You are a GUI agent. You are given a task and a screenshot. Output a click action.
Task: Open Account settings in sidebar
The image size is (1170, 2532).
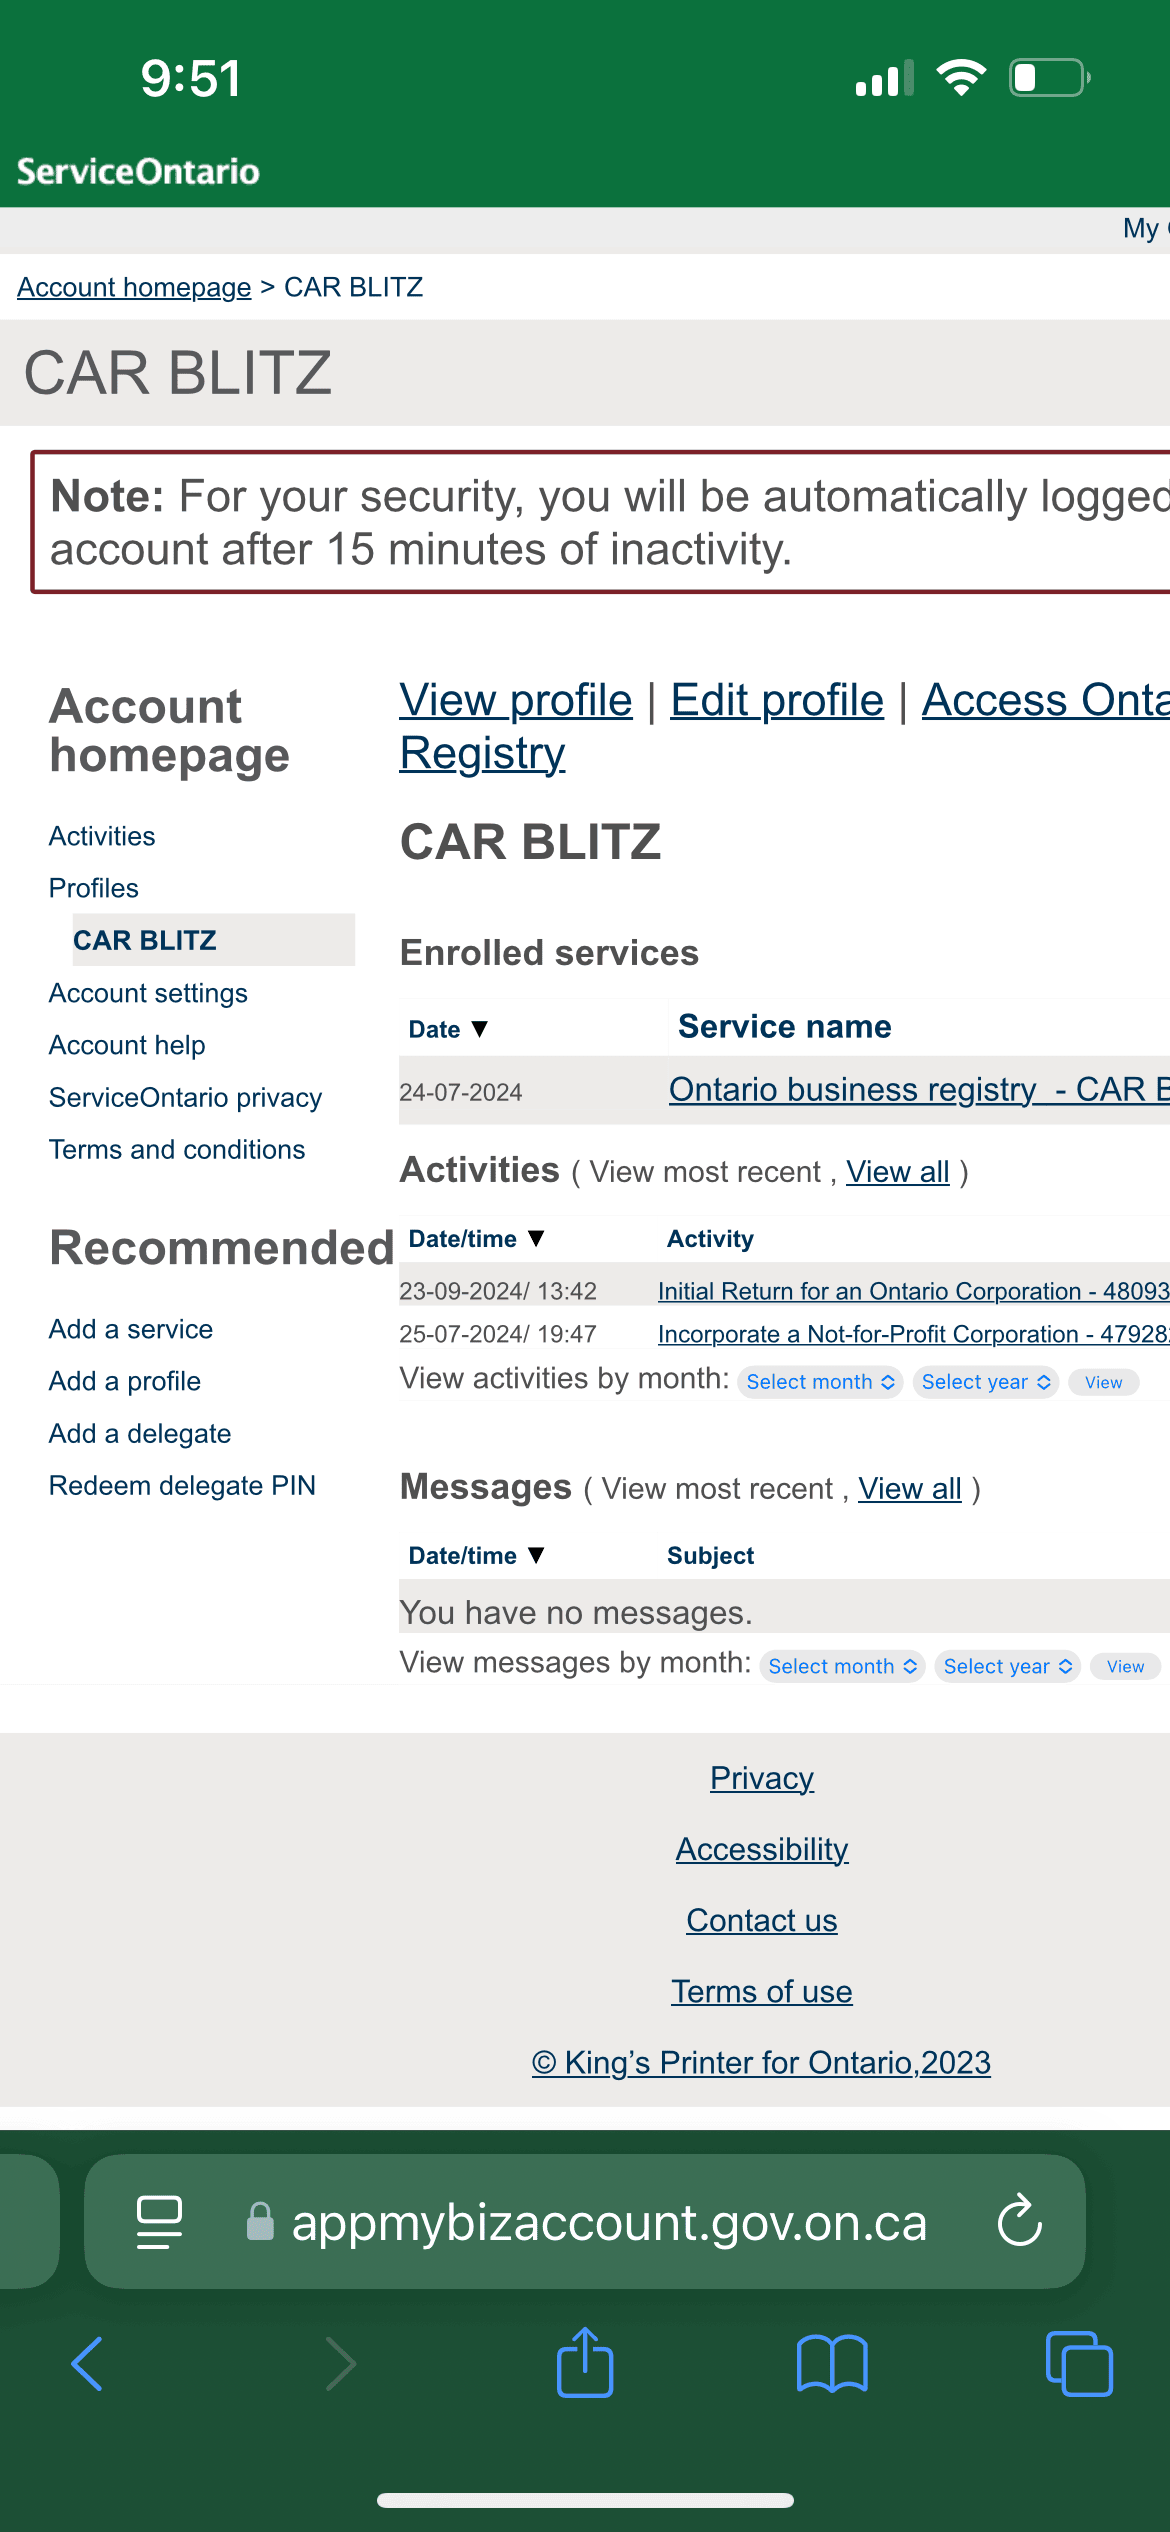[148, 993]
